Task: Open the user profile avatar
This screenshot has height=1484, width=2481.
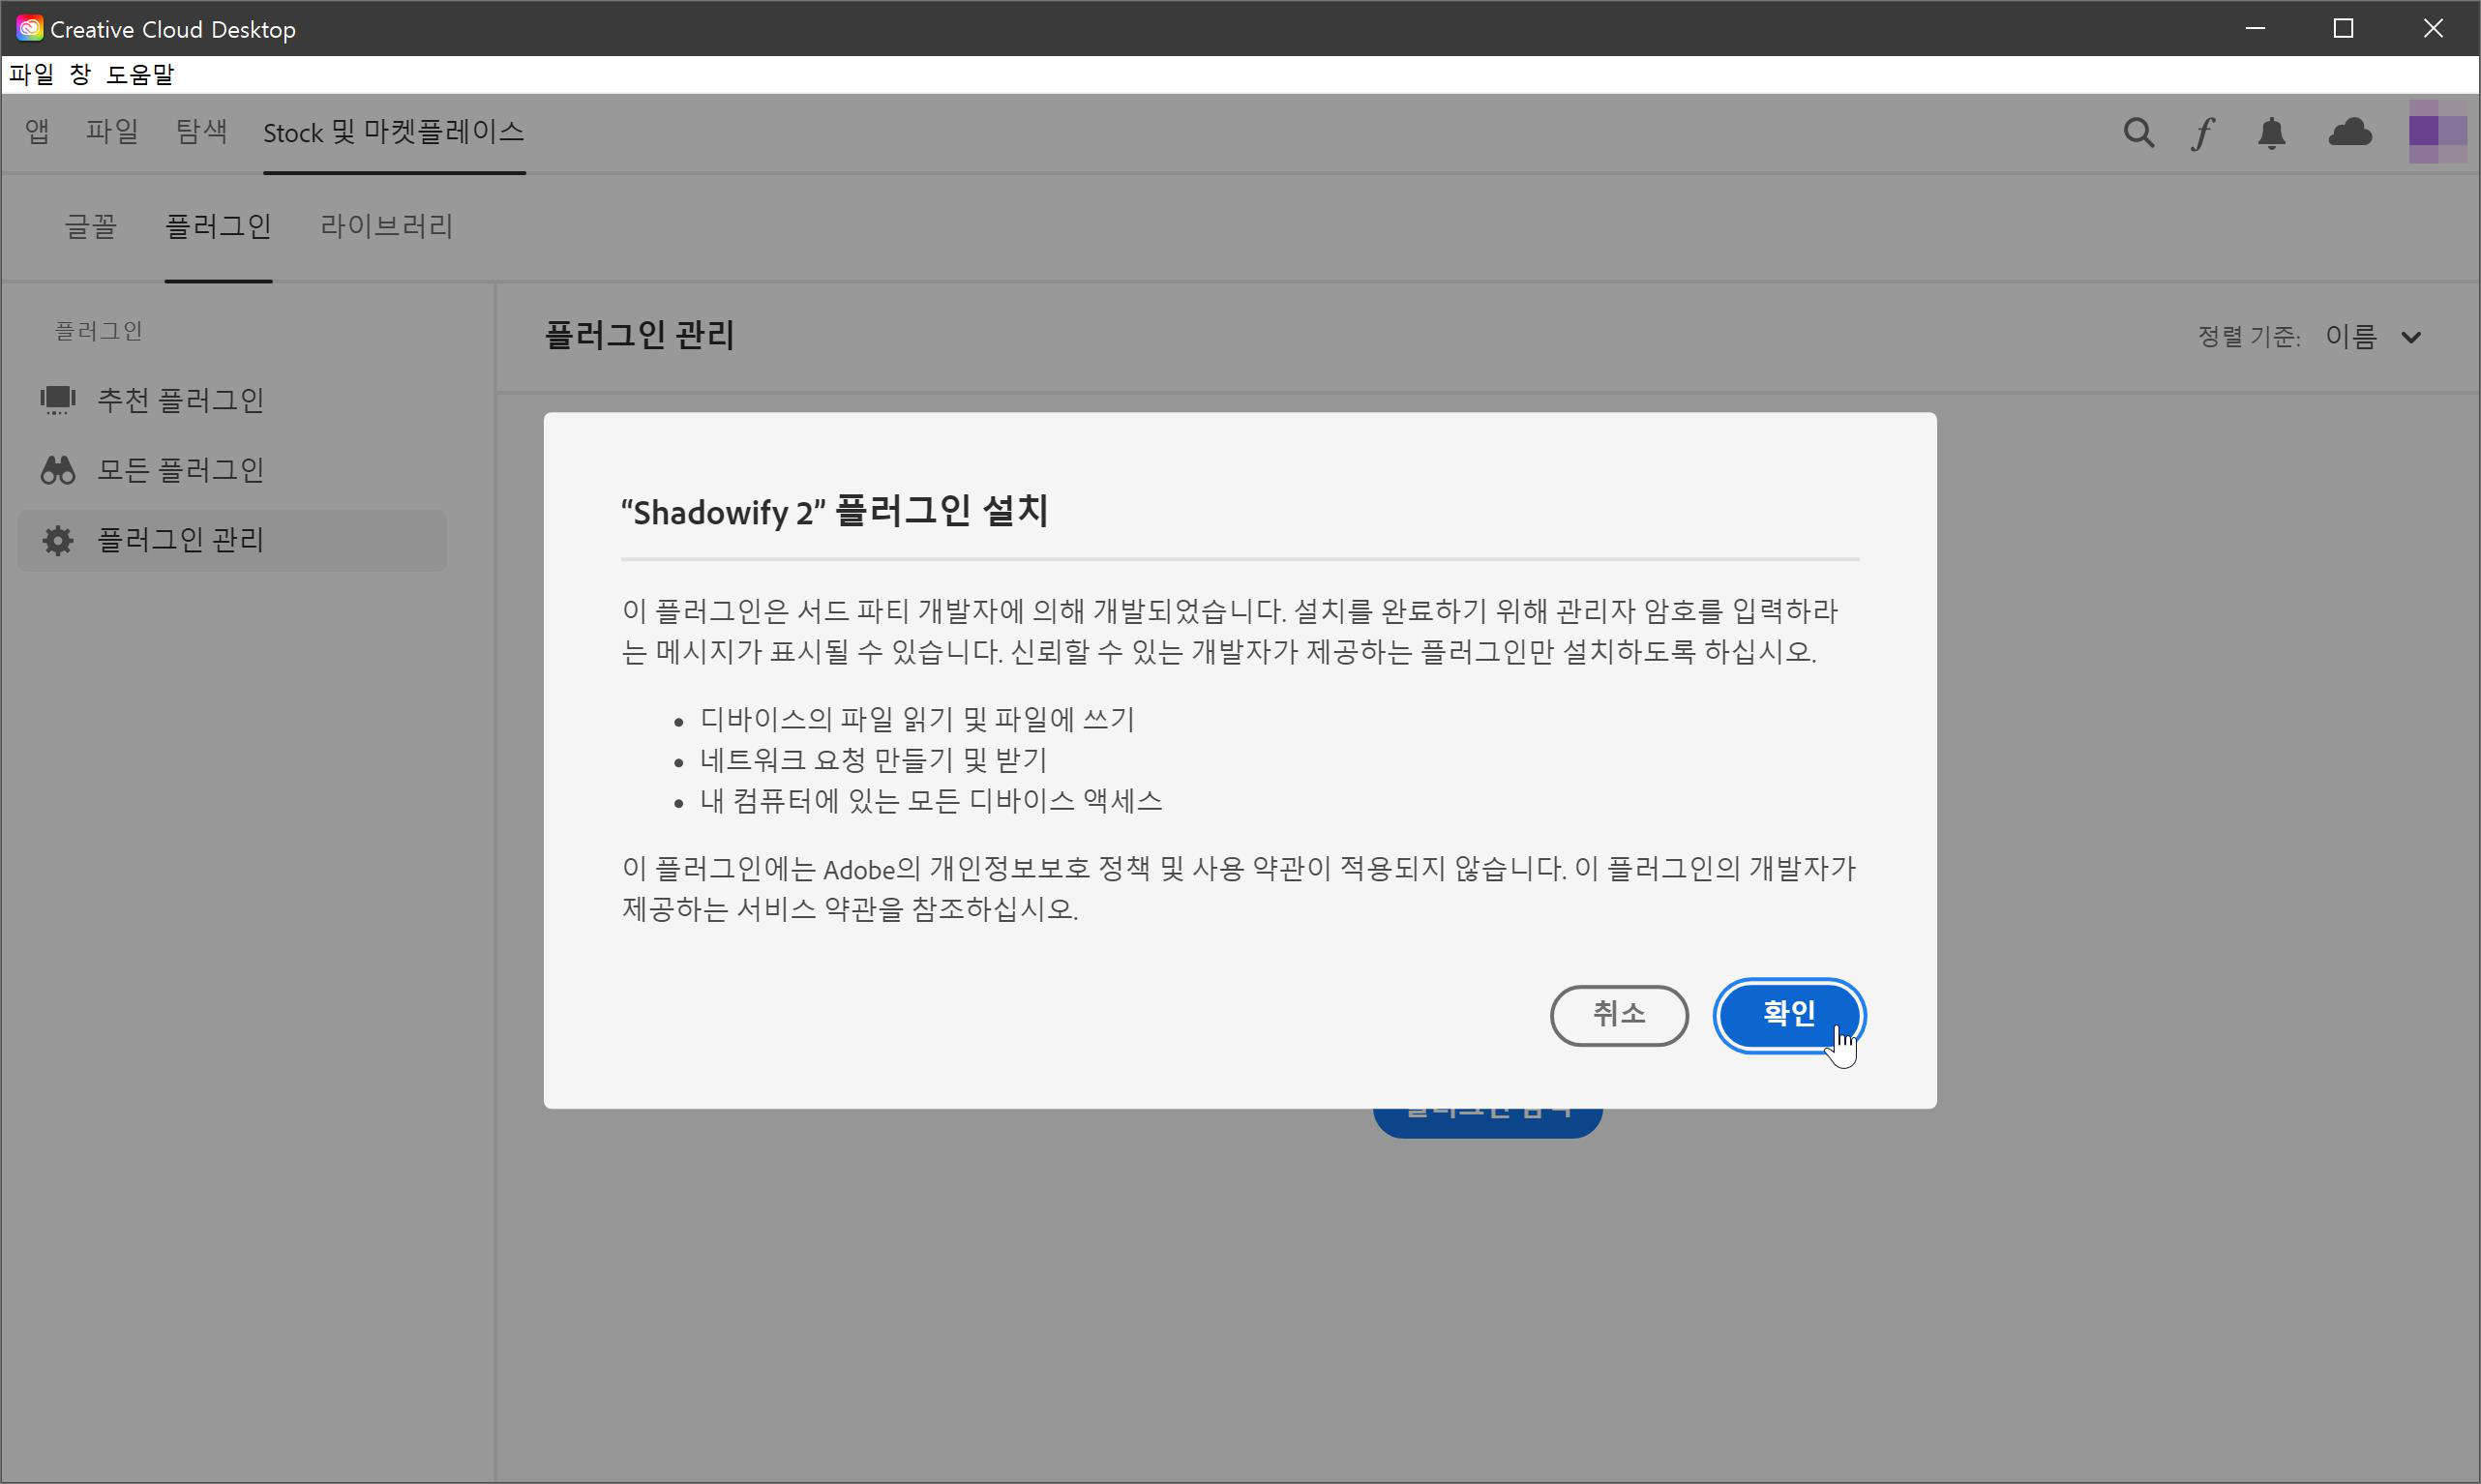Action: [2437, 131]
